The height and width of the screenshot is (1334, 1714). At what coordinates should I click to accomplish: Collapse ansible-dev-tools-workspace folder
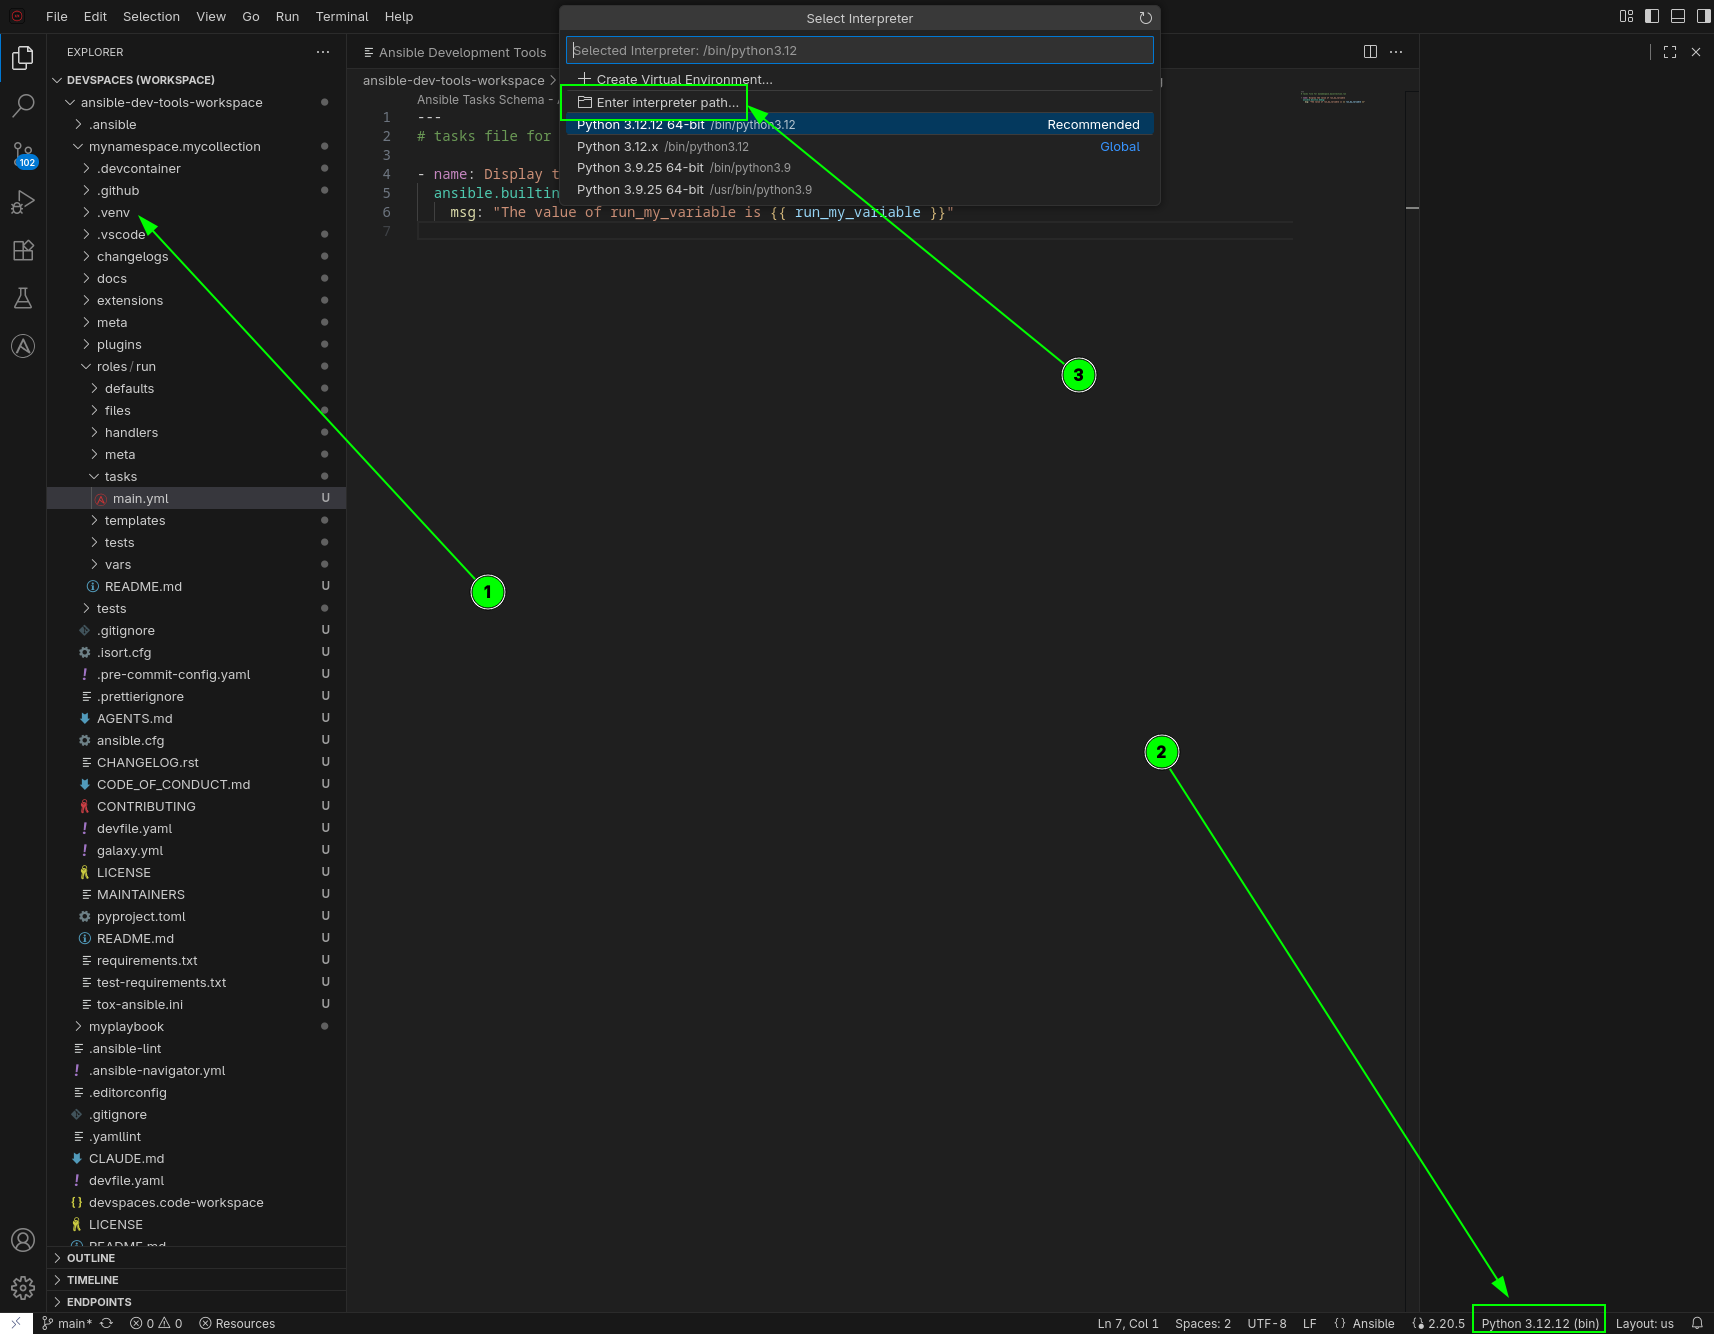(x=196, y=102)
